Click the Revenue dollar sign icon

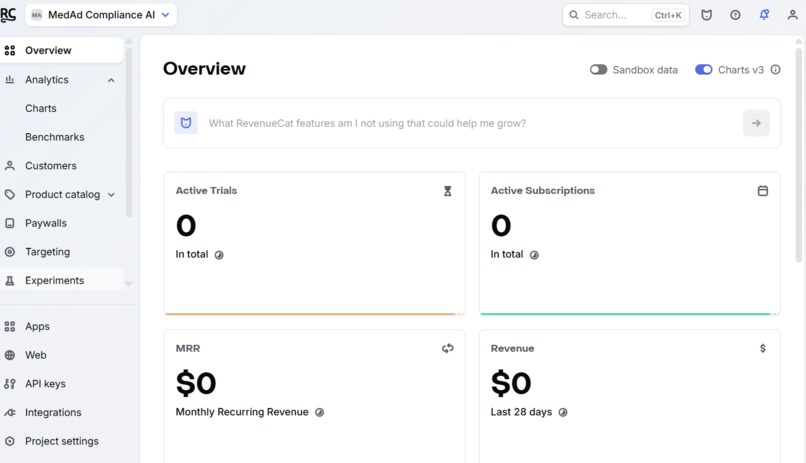coord(763,348)
